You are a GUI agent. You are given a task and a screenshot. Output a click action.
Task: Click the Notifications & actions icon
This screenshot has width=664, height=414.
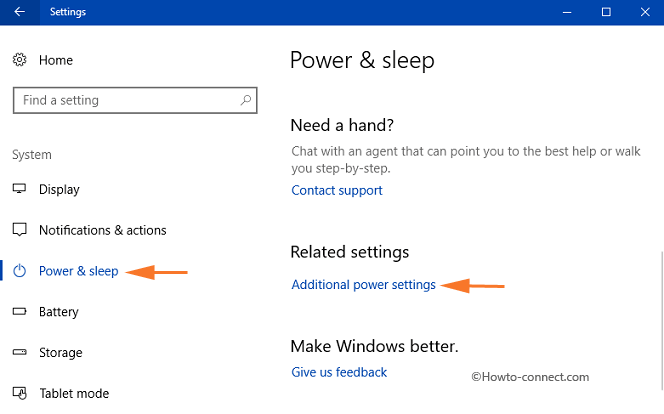(x=20, y=230)
